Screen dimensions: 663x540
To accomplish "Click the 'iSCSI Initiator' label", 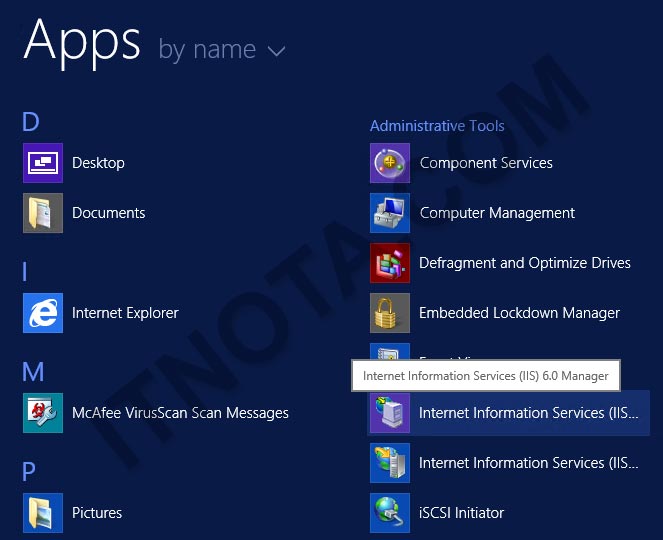I will coord(462,513).
